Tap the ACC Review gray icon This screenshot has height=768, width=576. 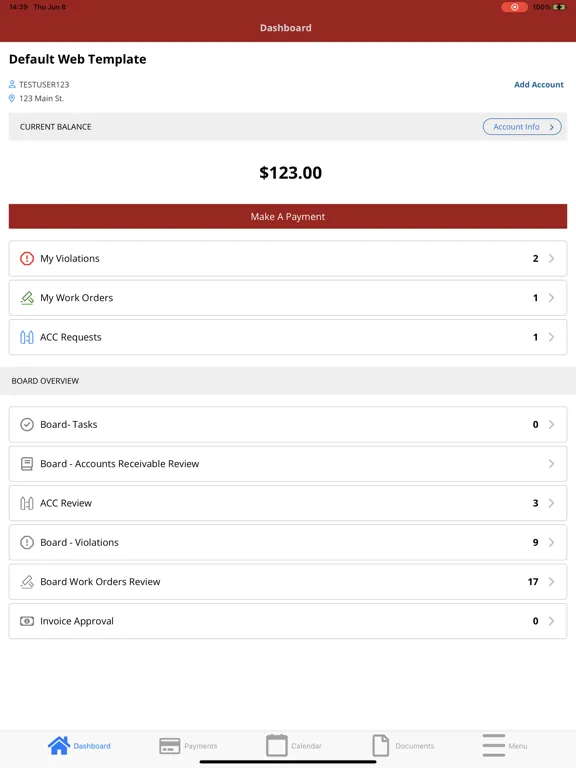click(26, 503)
